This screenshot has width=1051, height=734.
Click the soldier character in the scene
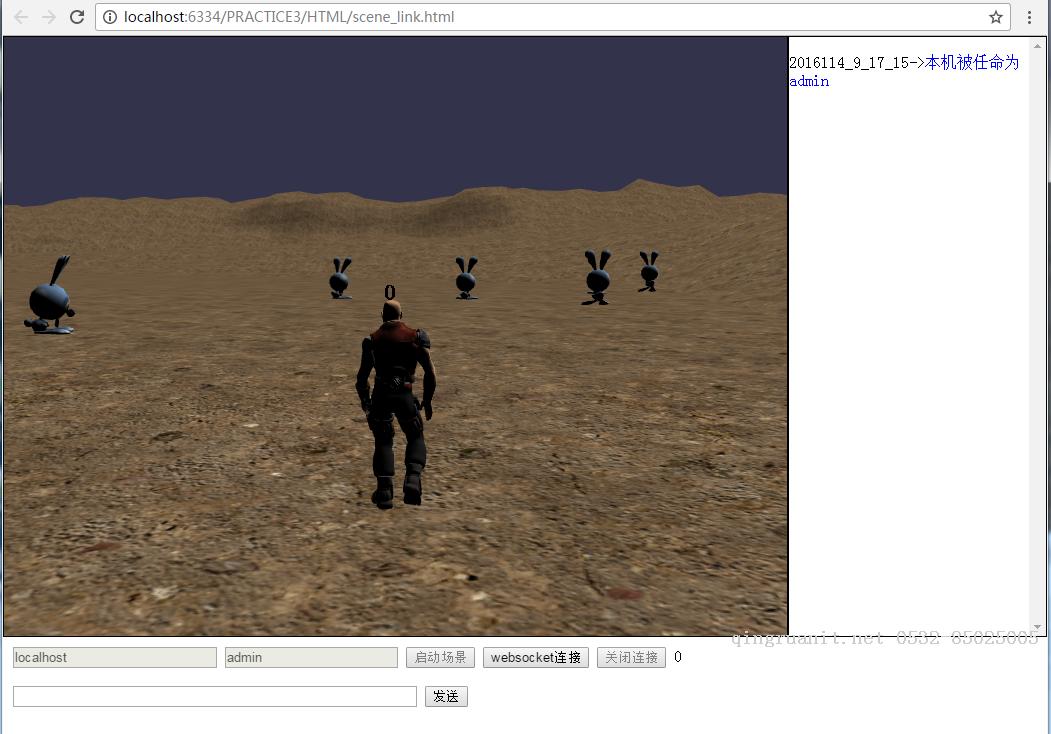(x=396, y=400)
